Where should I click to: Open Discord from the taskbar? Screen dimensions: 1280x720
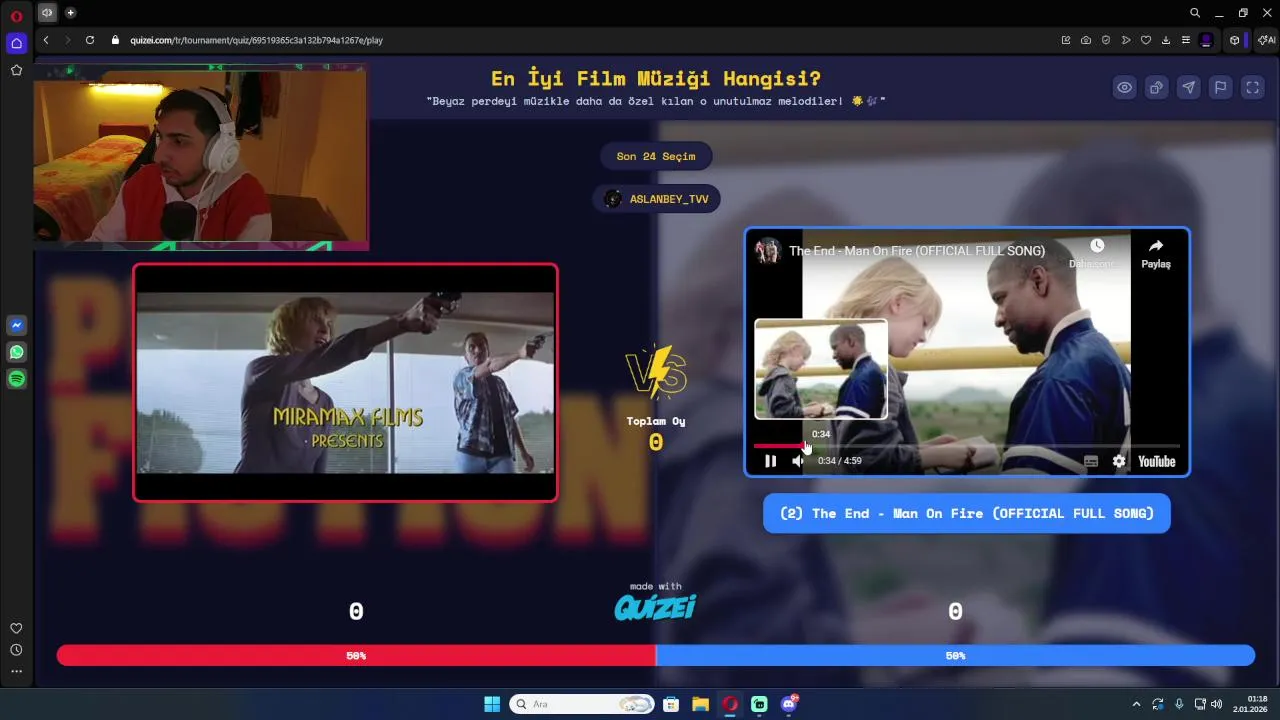(x=789, y=704)
